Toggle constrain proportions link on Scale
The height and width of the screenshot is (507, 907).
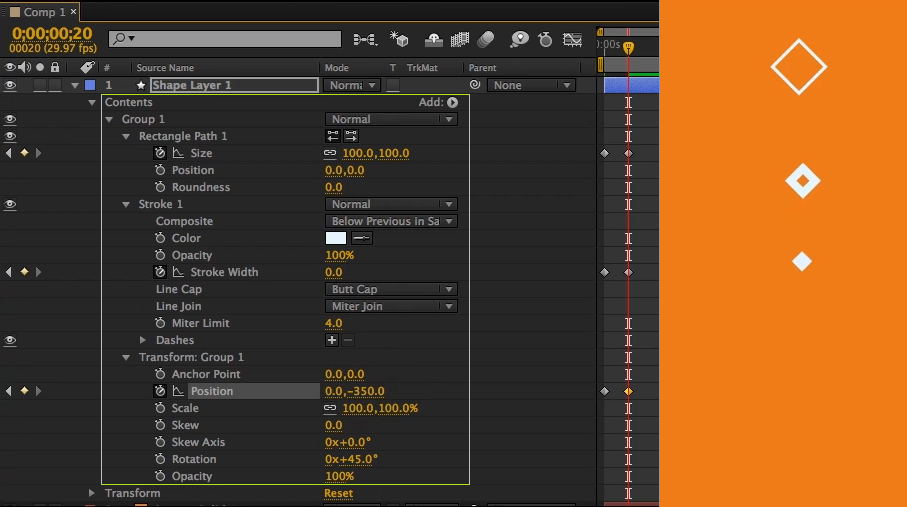pos(330,408)
